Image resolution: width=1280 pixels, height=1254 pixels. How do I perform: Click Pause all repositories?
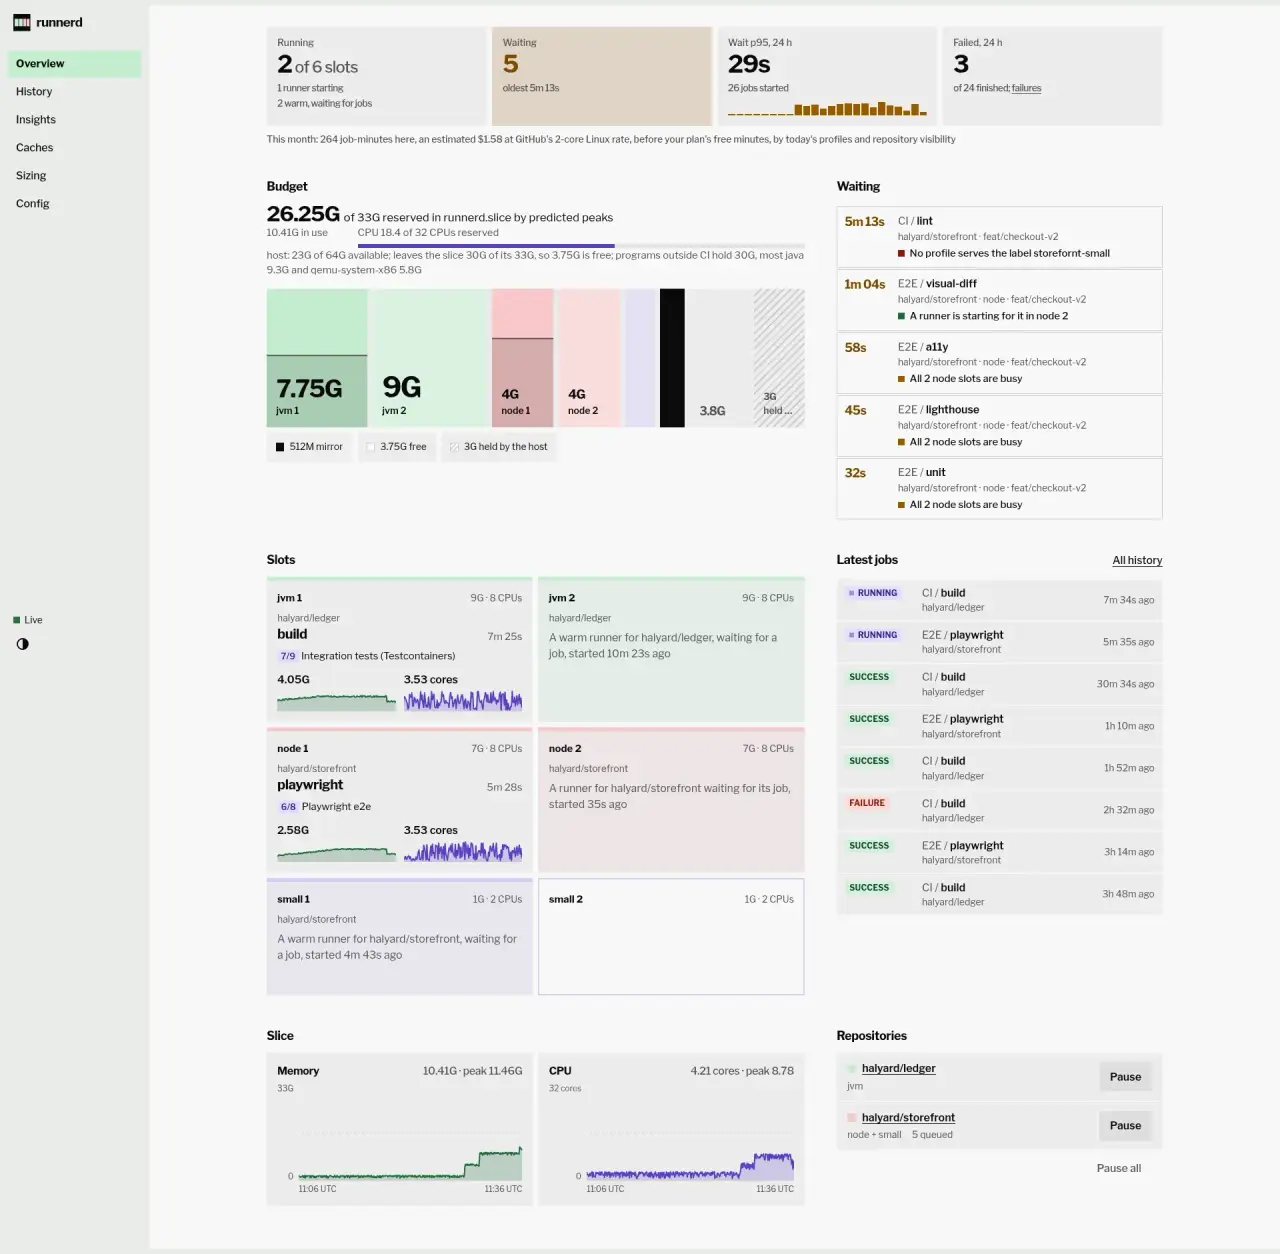coord(1119,1168)
